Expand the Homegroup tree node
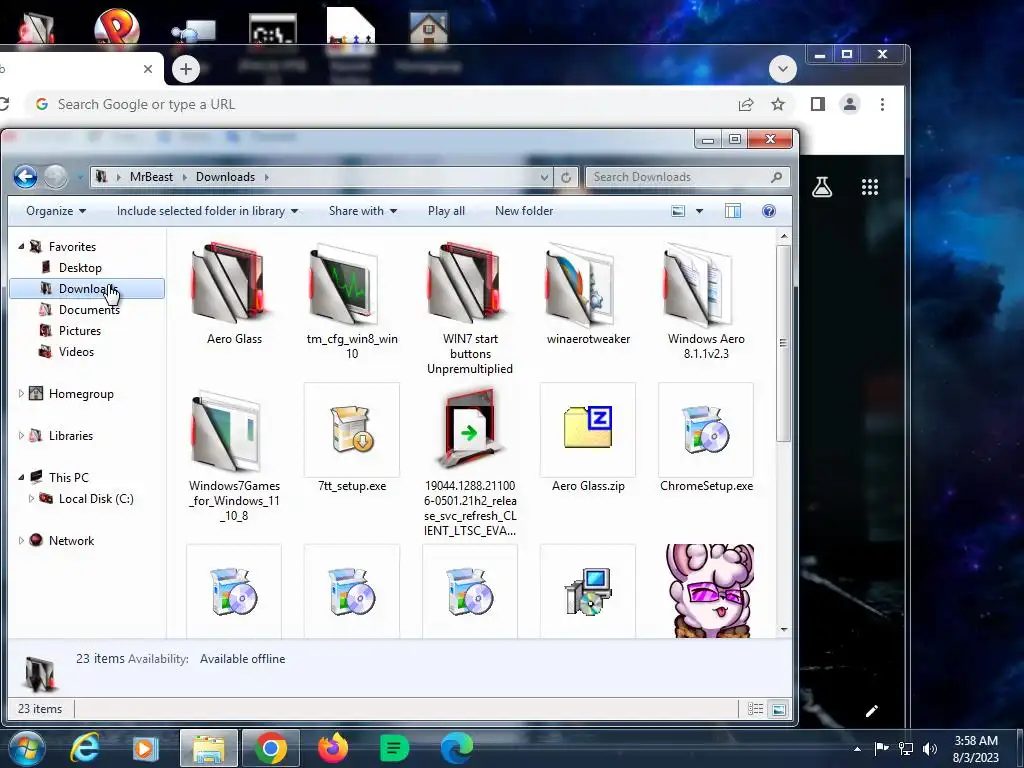 click(21, 393)
